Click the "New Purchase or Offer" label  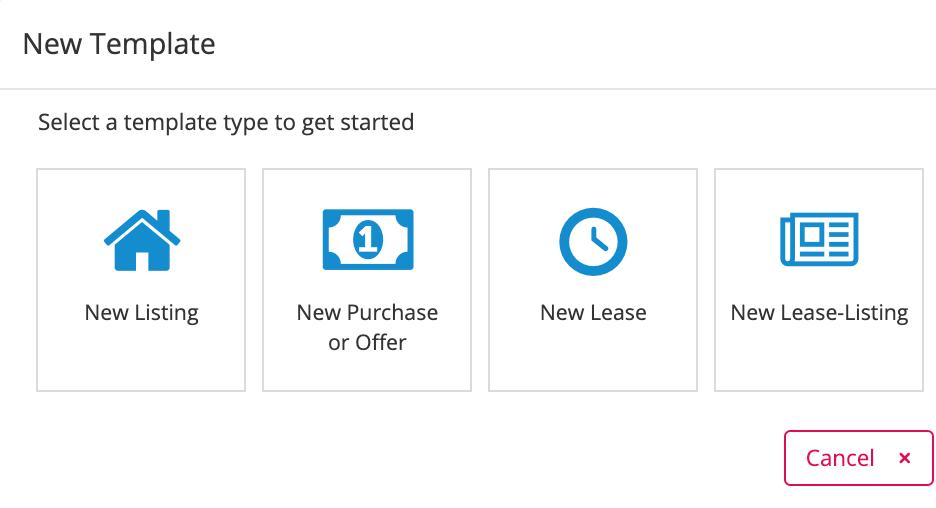coord(367,313)
